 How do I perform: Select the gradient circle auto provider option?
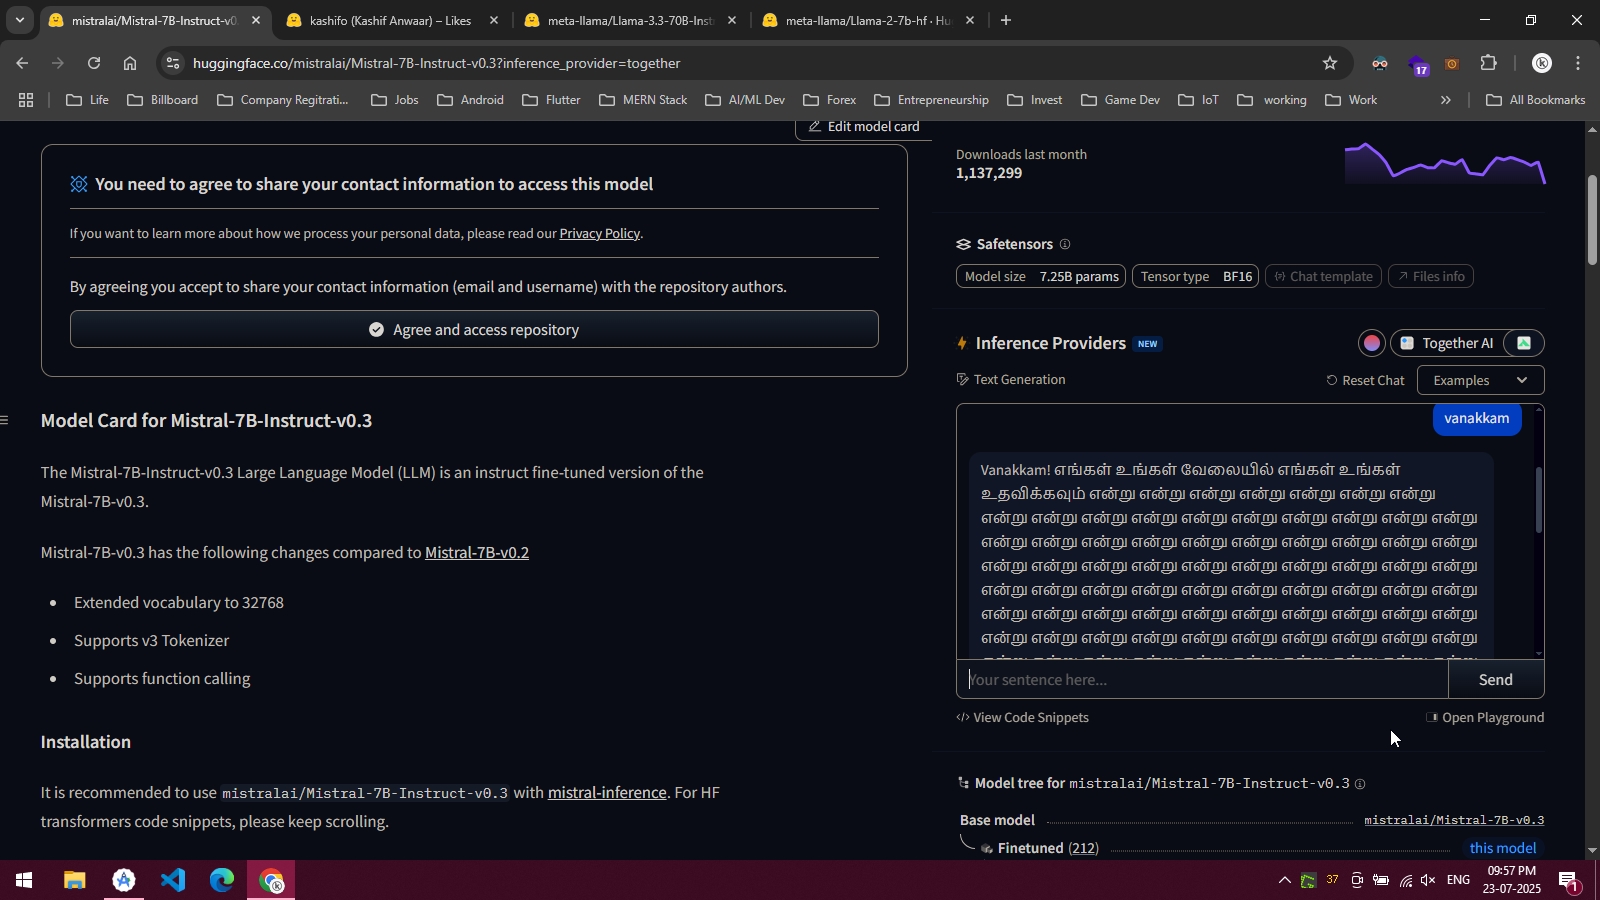[x=1372, y=343]
